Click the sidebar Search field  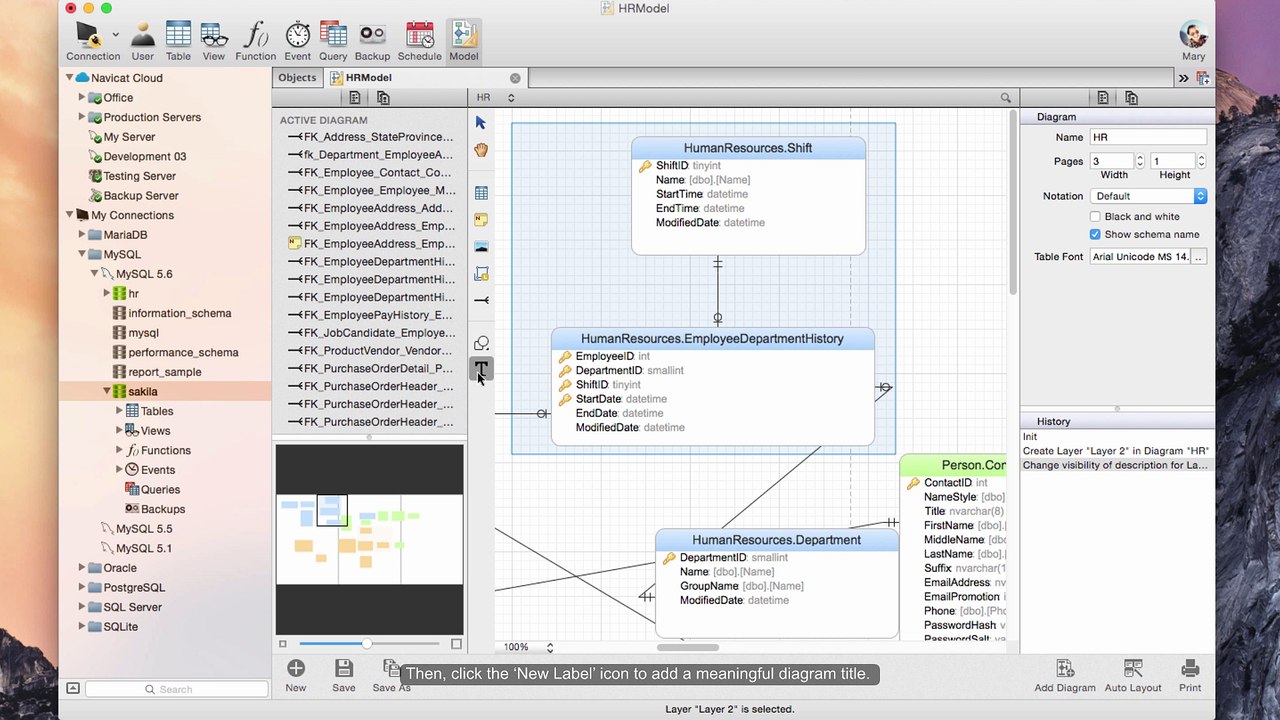click(177, 689)
